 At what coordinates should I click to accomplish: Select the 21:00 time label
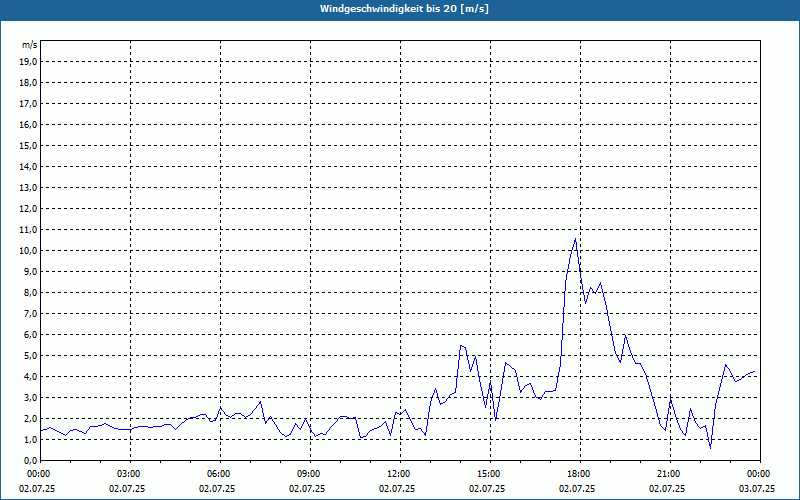coord(667,474)
